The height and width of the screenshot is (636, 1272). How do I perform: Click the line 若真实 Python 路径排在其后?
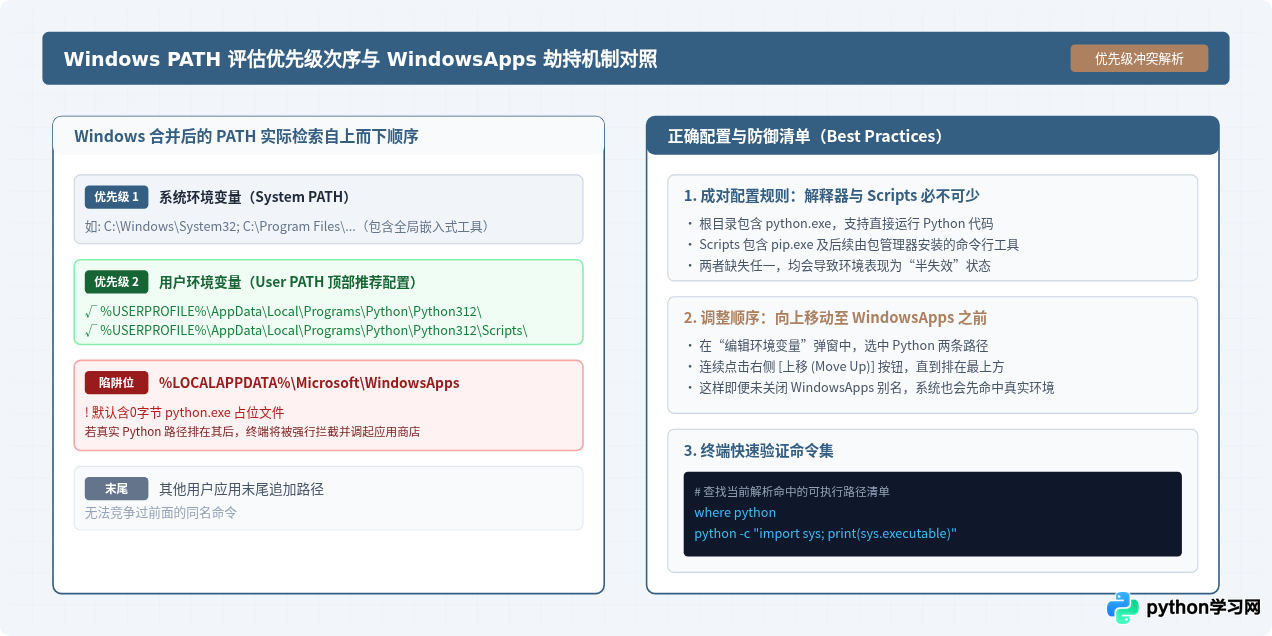[252, 432]
